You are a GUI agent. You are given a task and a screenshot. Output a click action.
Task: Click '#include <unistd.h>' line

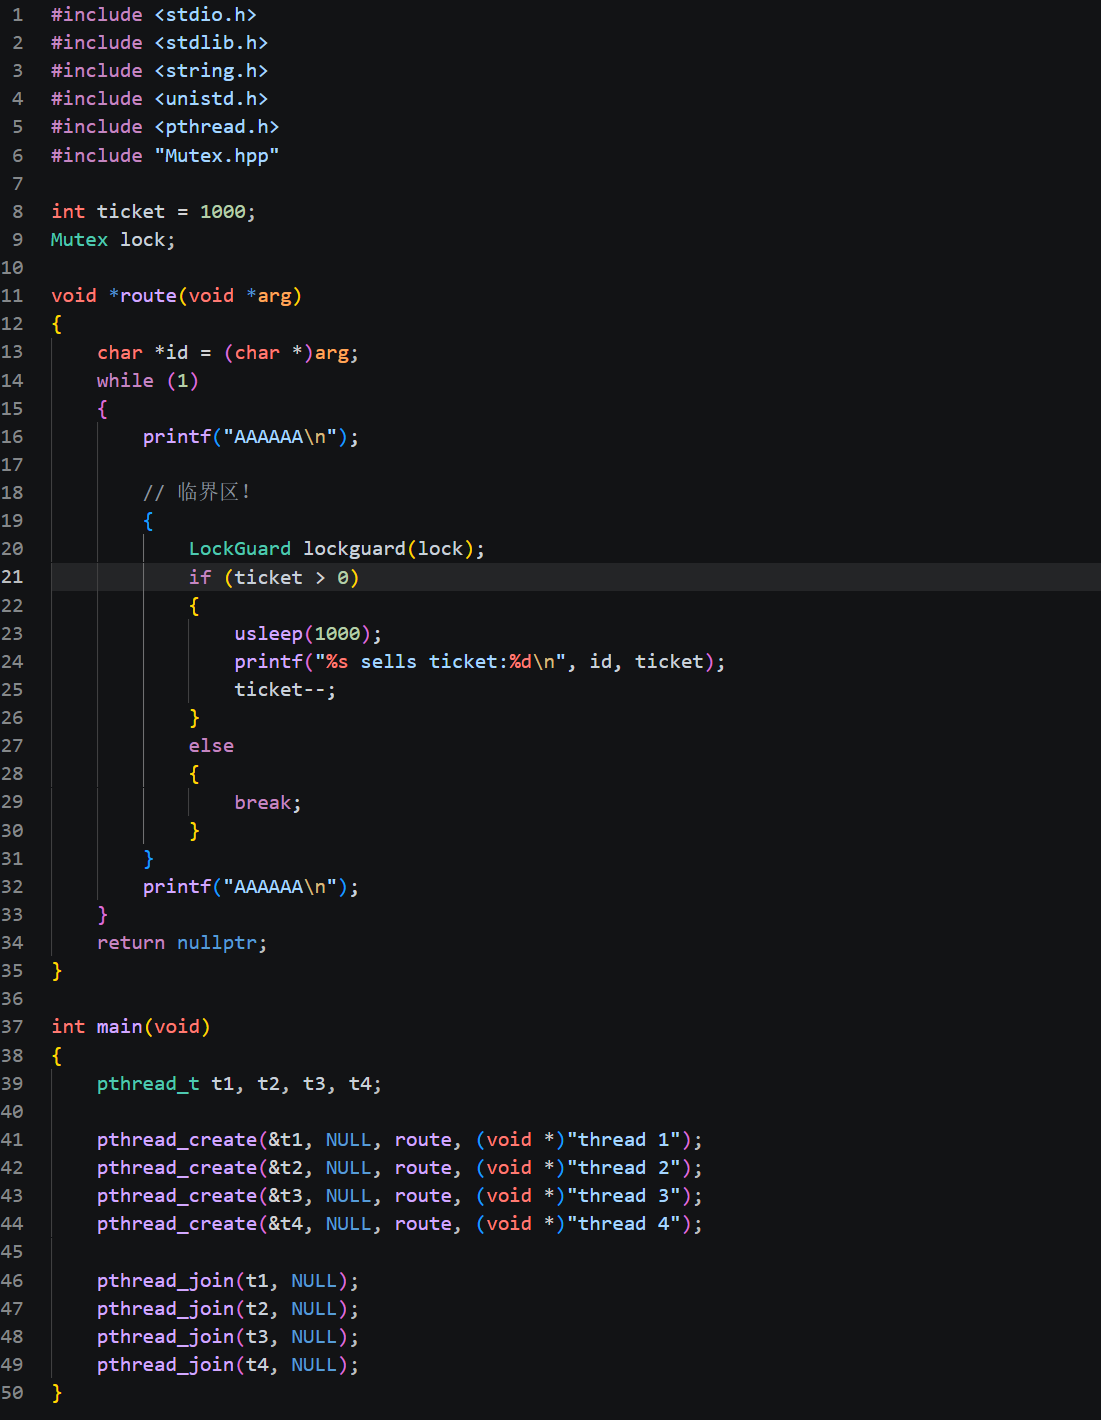pos(160,99)
